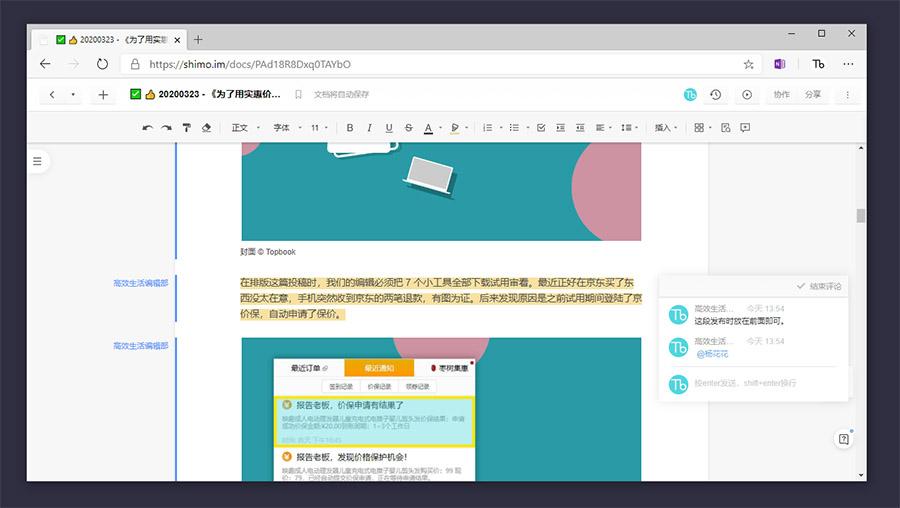Open the template grid menu icon

point(699,128)
